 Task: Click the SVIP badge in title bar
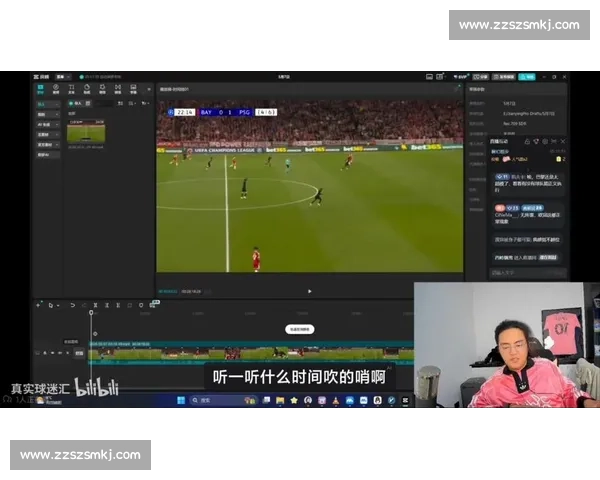point(461,77)
